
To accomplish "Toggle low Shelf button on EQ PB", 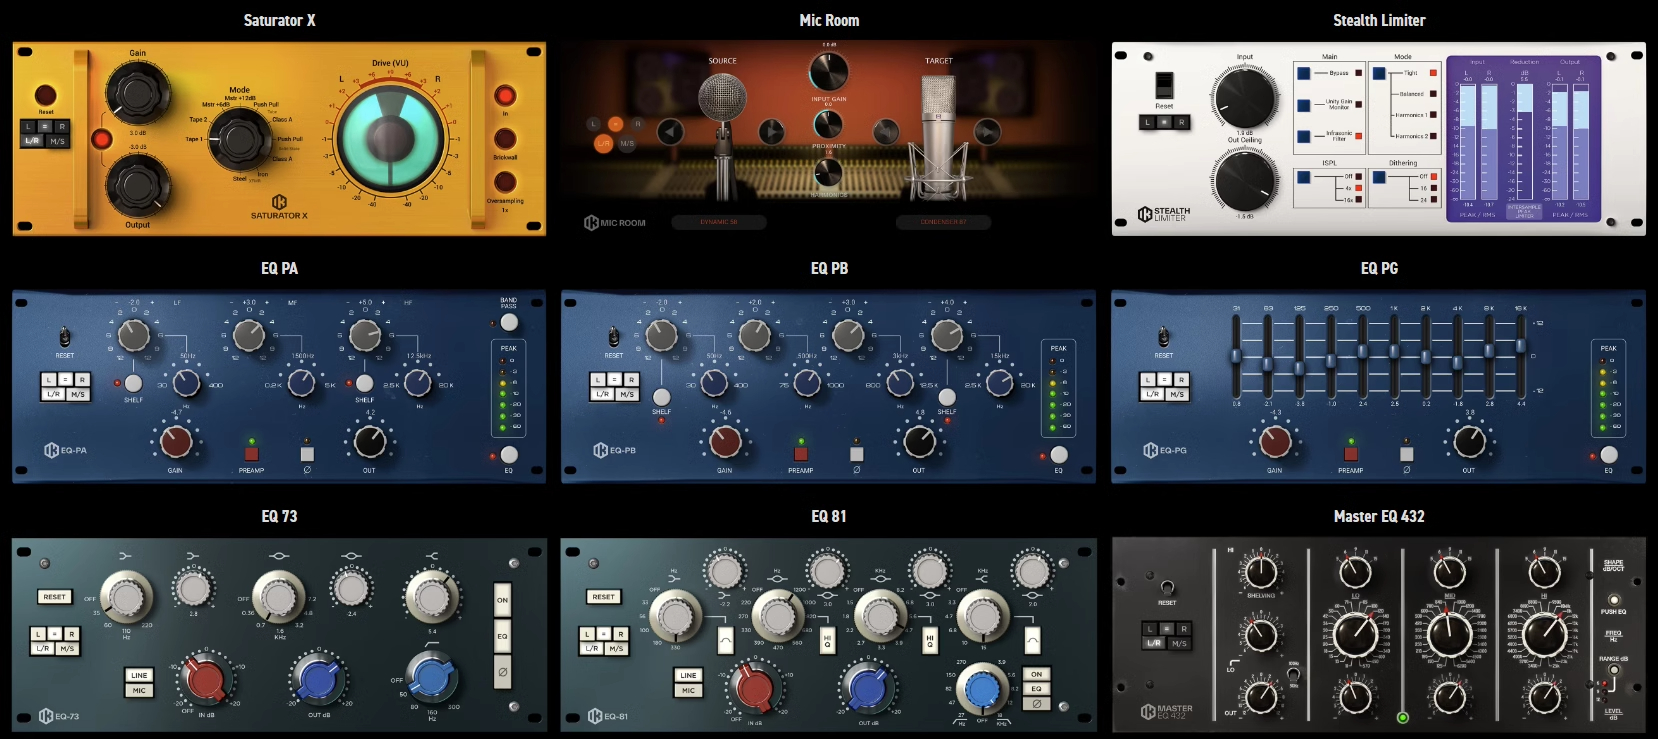I will click(661, 397).
